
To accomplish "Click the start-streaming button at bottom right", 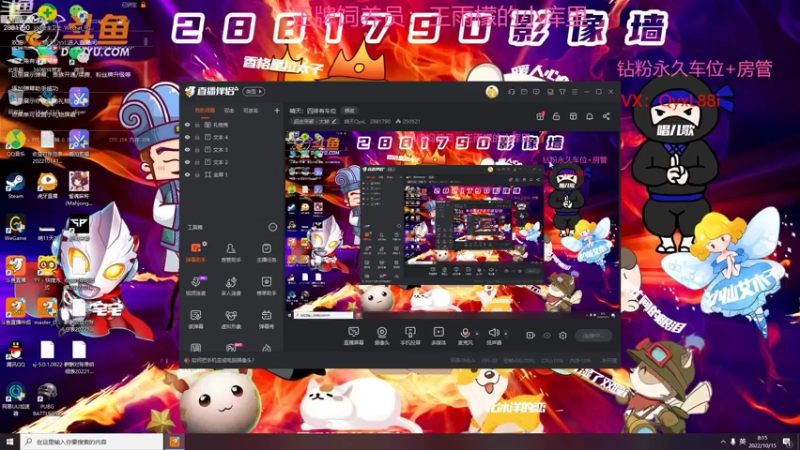I will (x=593, y=335).
